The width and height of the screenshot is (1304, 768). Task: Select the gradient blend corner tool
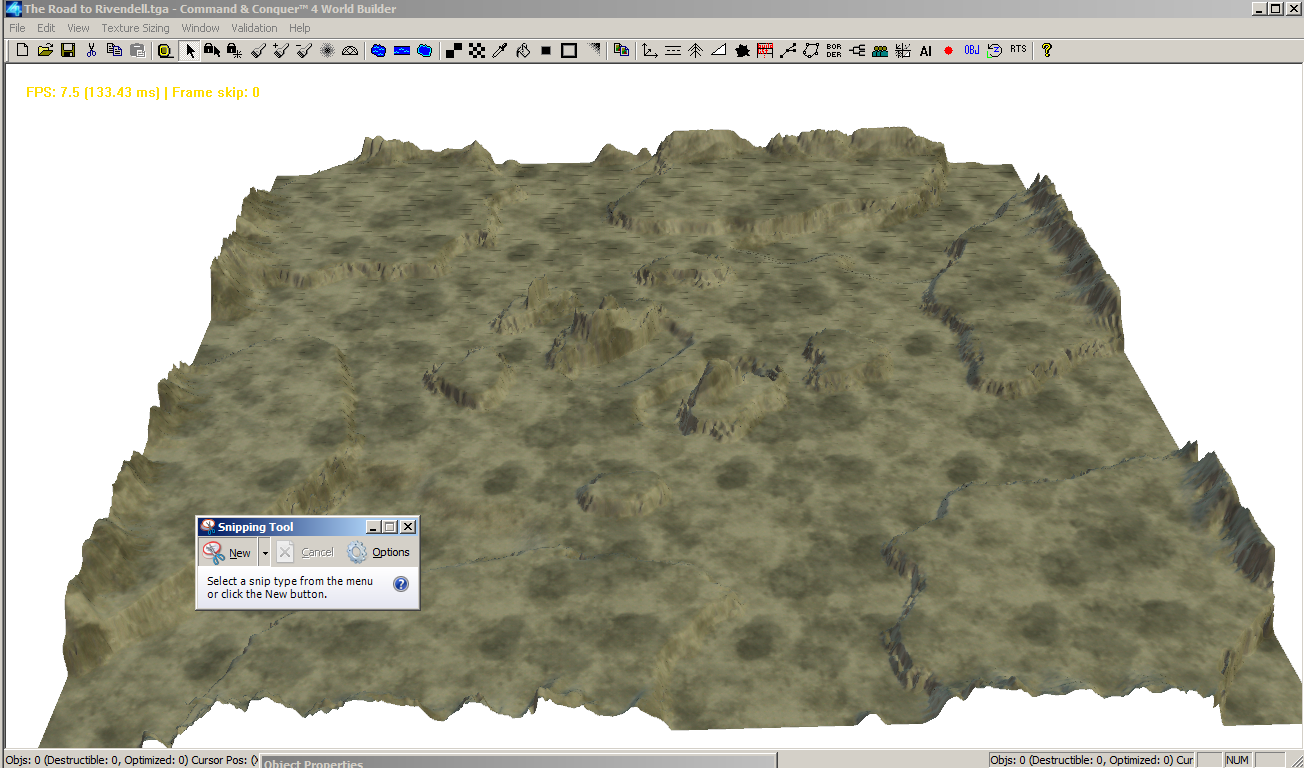594,50
